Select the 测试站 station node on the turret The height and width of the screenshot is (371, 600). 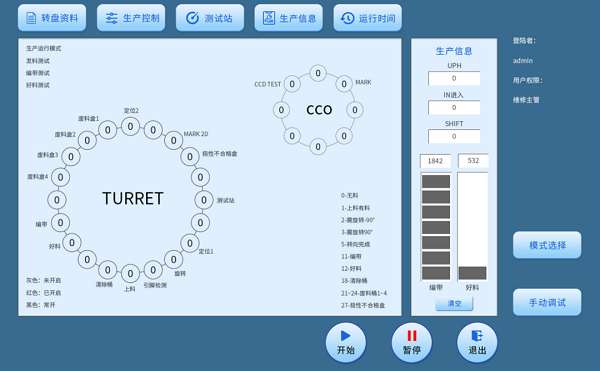(x=204, y=200)
